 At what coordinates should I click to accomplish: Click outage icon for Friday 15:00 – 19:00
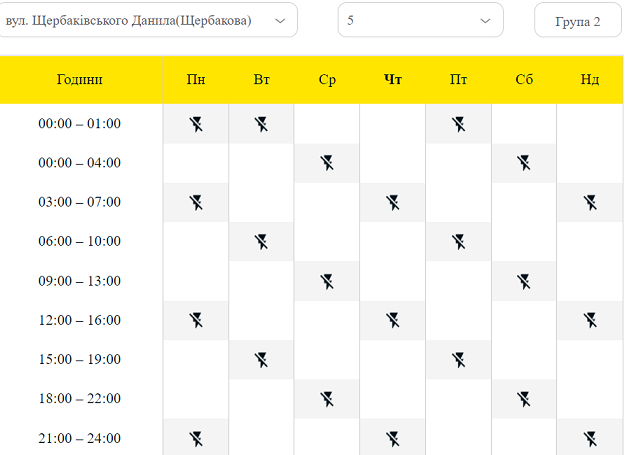(x=459, y=359)
